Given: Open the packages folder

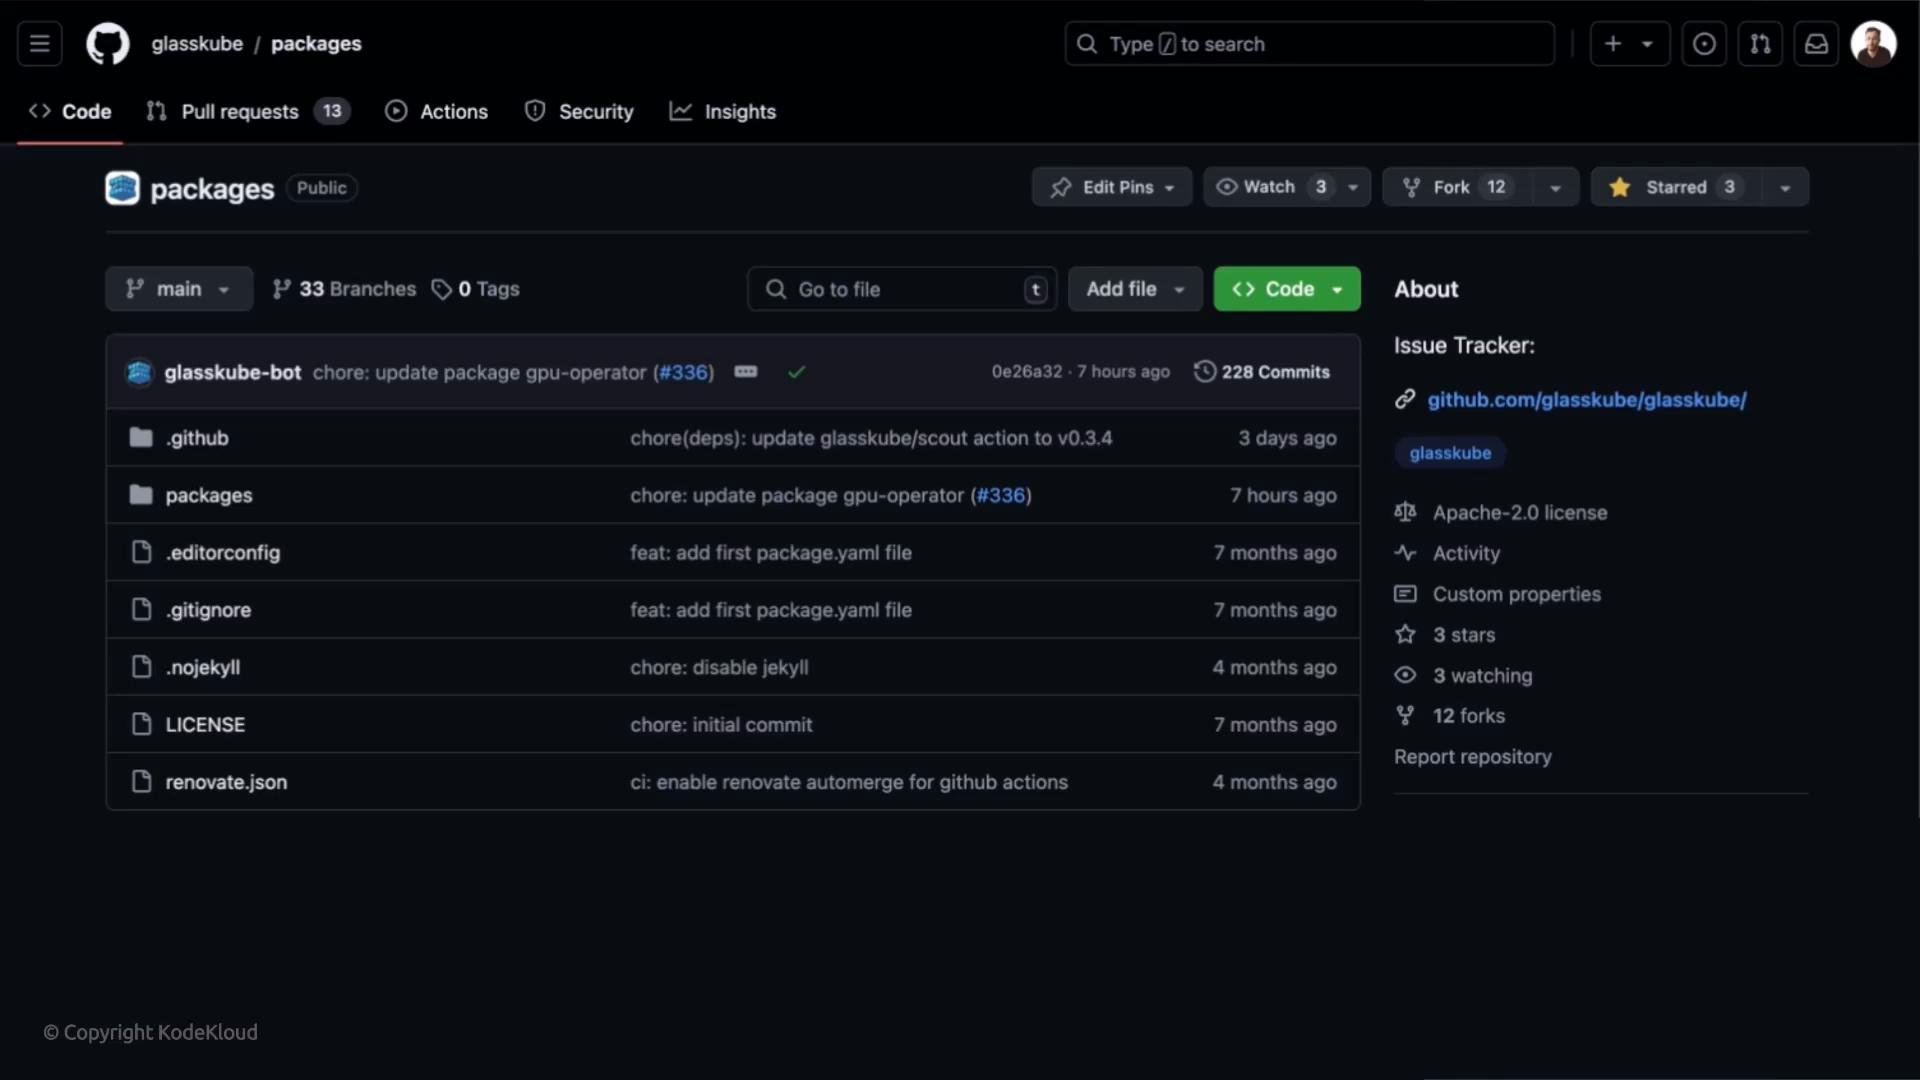Looking at the screenshot, I should point(208,495).
